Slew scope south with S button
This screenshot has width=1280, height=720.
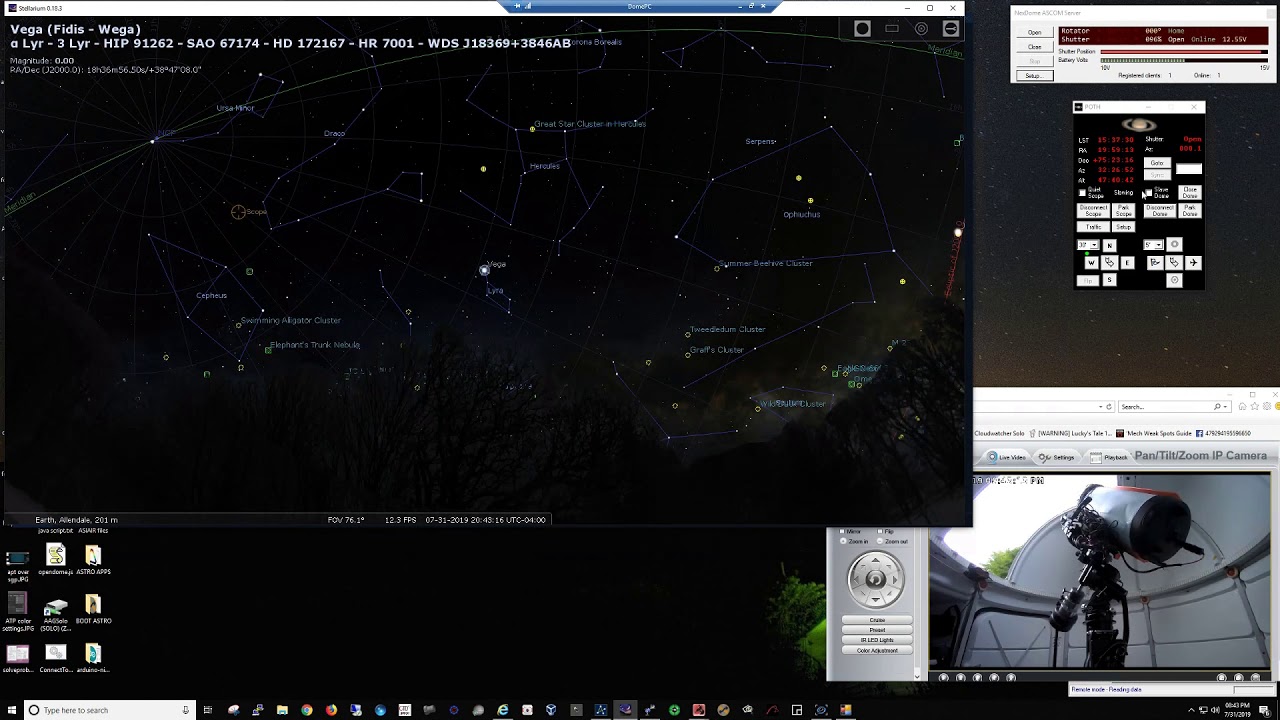tap(1110, 280)
